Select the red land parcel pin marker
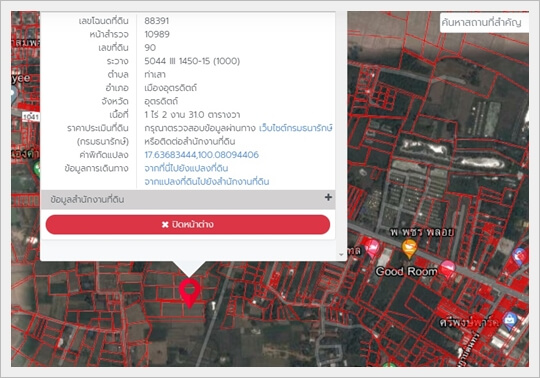Screen dimensions: 540x378 pos(190,293)
